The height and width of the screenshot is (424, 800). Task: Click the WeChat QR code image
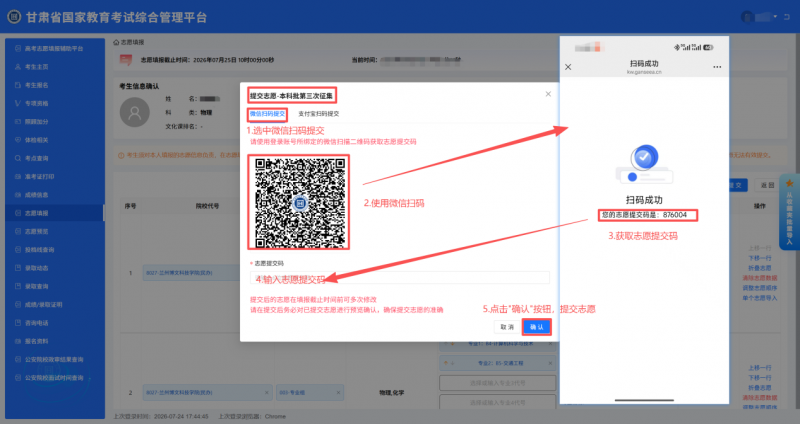[299, 203]
